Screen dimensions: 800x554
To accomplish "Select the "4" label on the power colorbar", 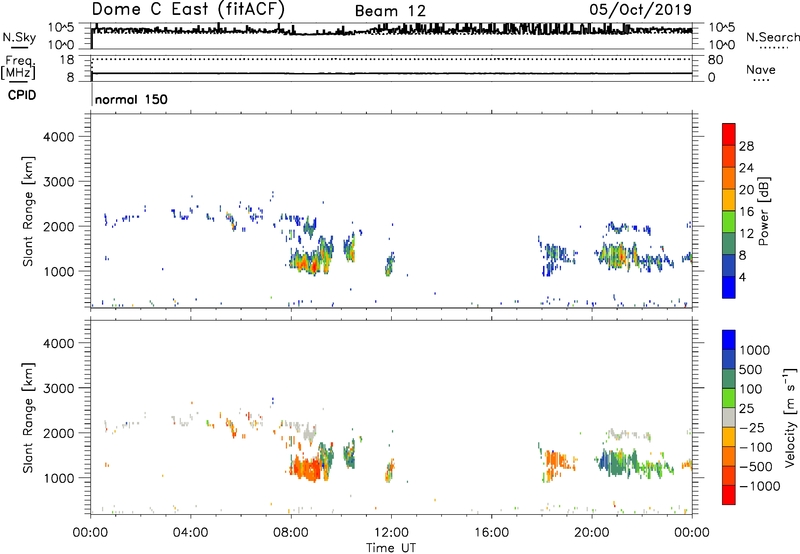I will (x=742, y=277).
